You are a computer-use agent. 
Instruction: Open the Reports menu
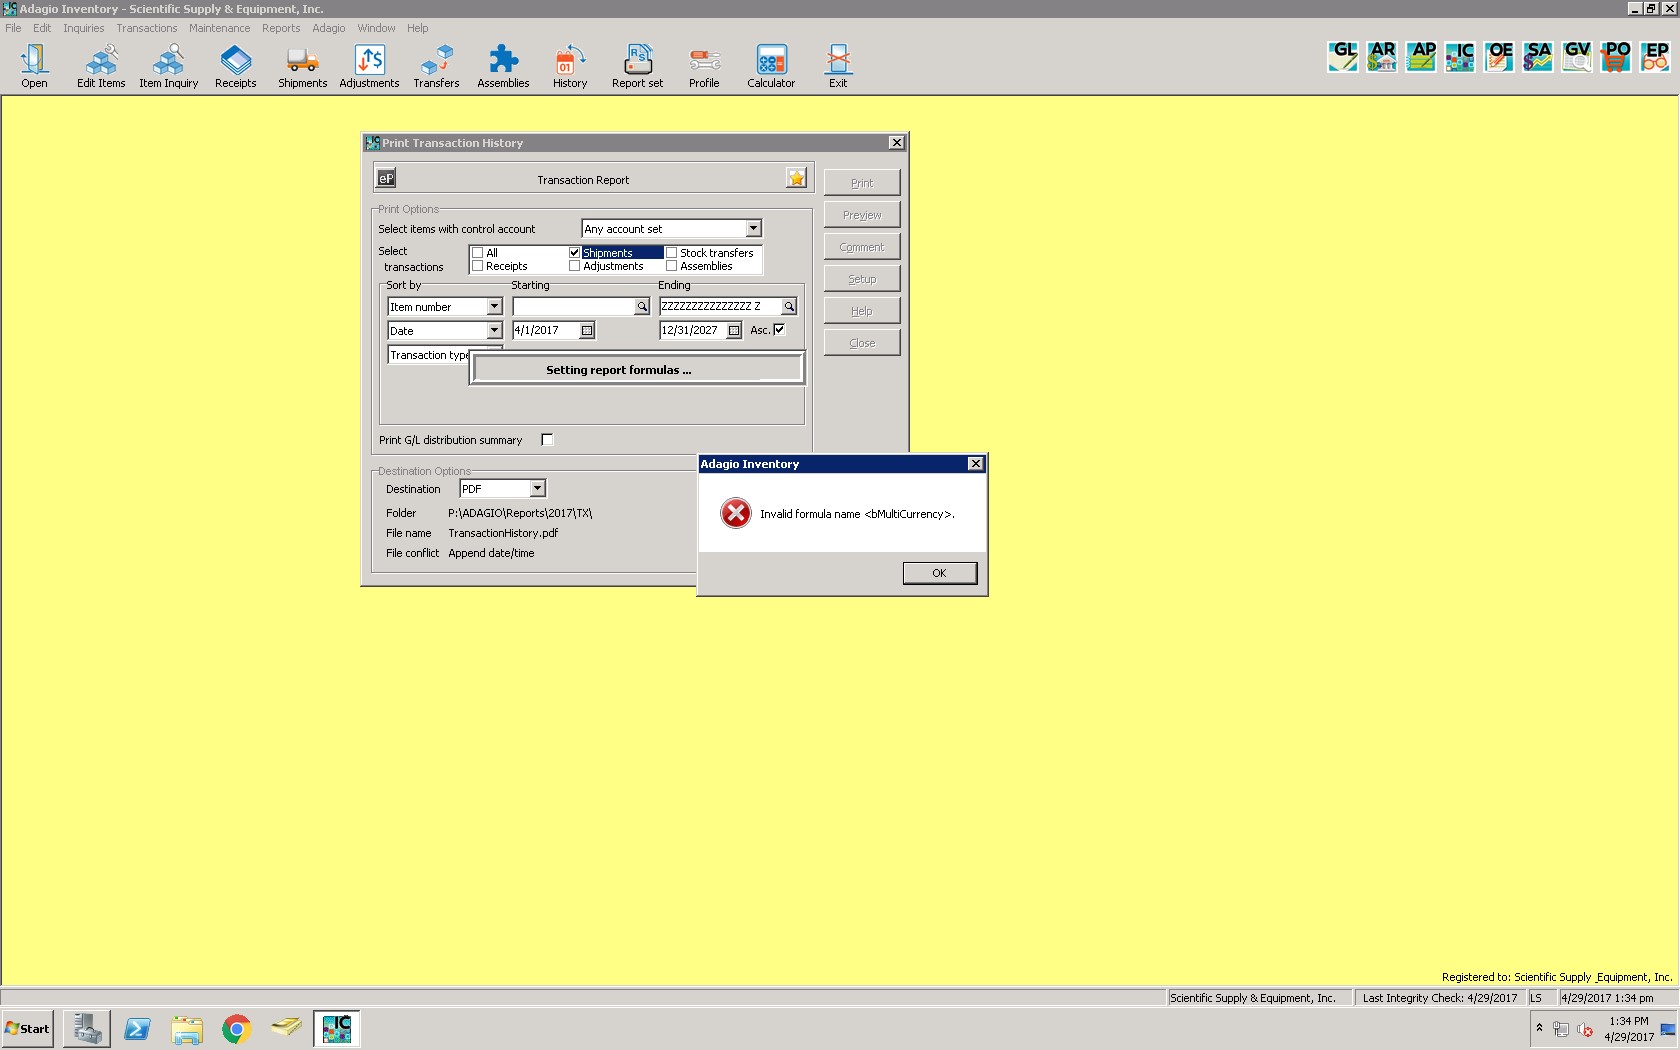tap(281, 28)
